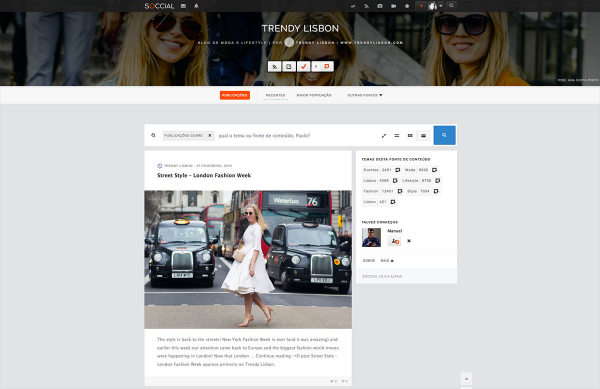Focus the topic search input field

[x=297, y=135]
